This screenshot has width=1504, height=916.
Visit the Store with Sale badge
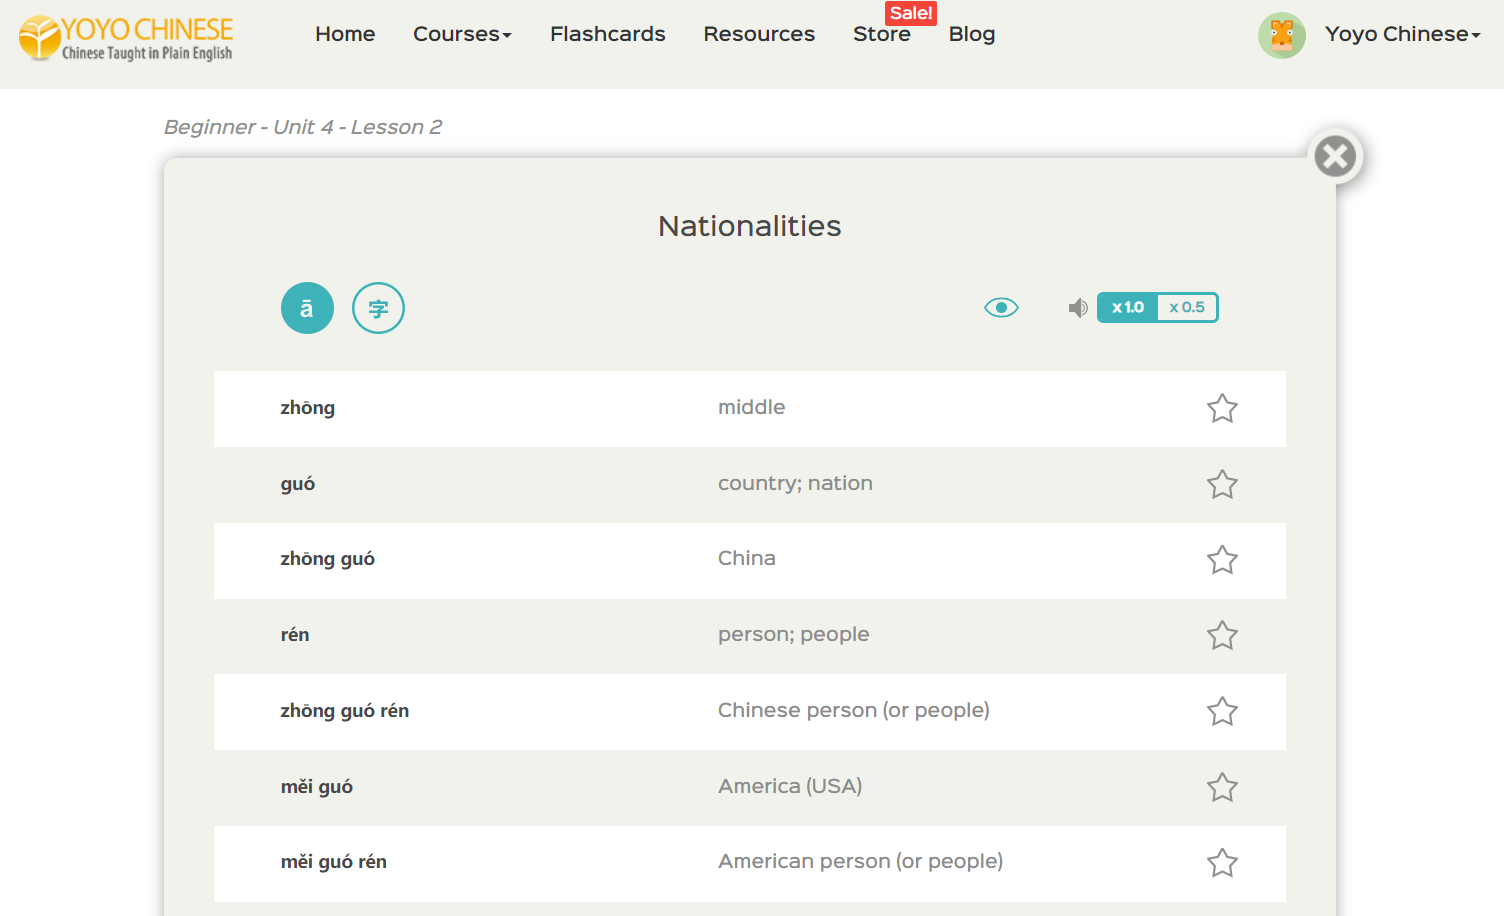pyautogui.click(x=881, y=34)
